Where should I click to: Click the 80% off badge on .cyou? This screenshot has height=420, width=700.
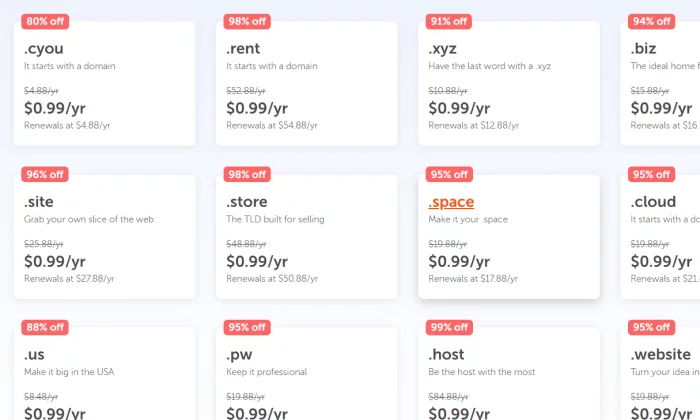45,21
